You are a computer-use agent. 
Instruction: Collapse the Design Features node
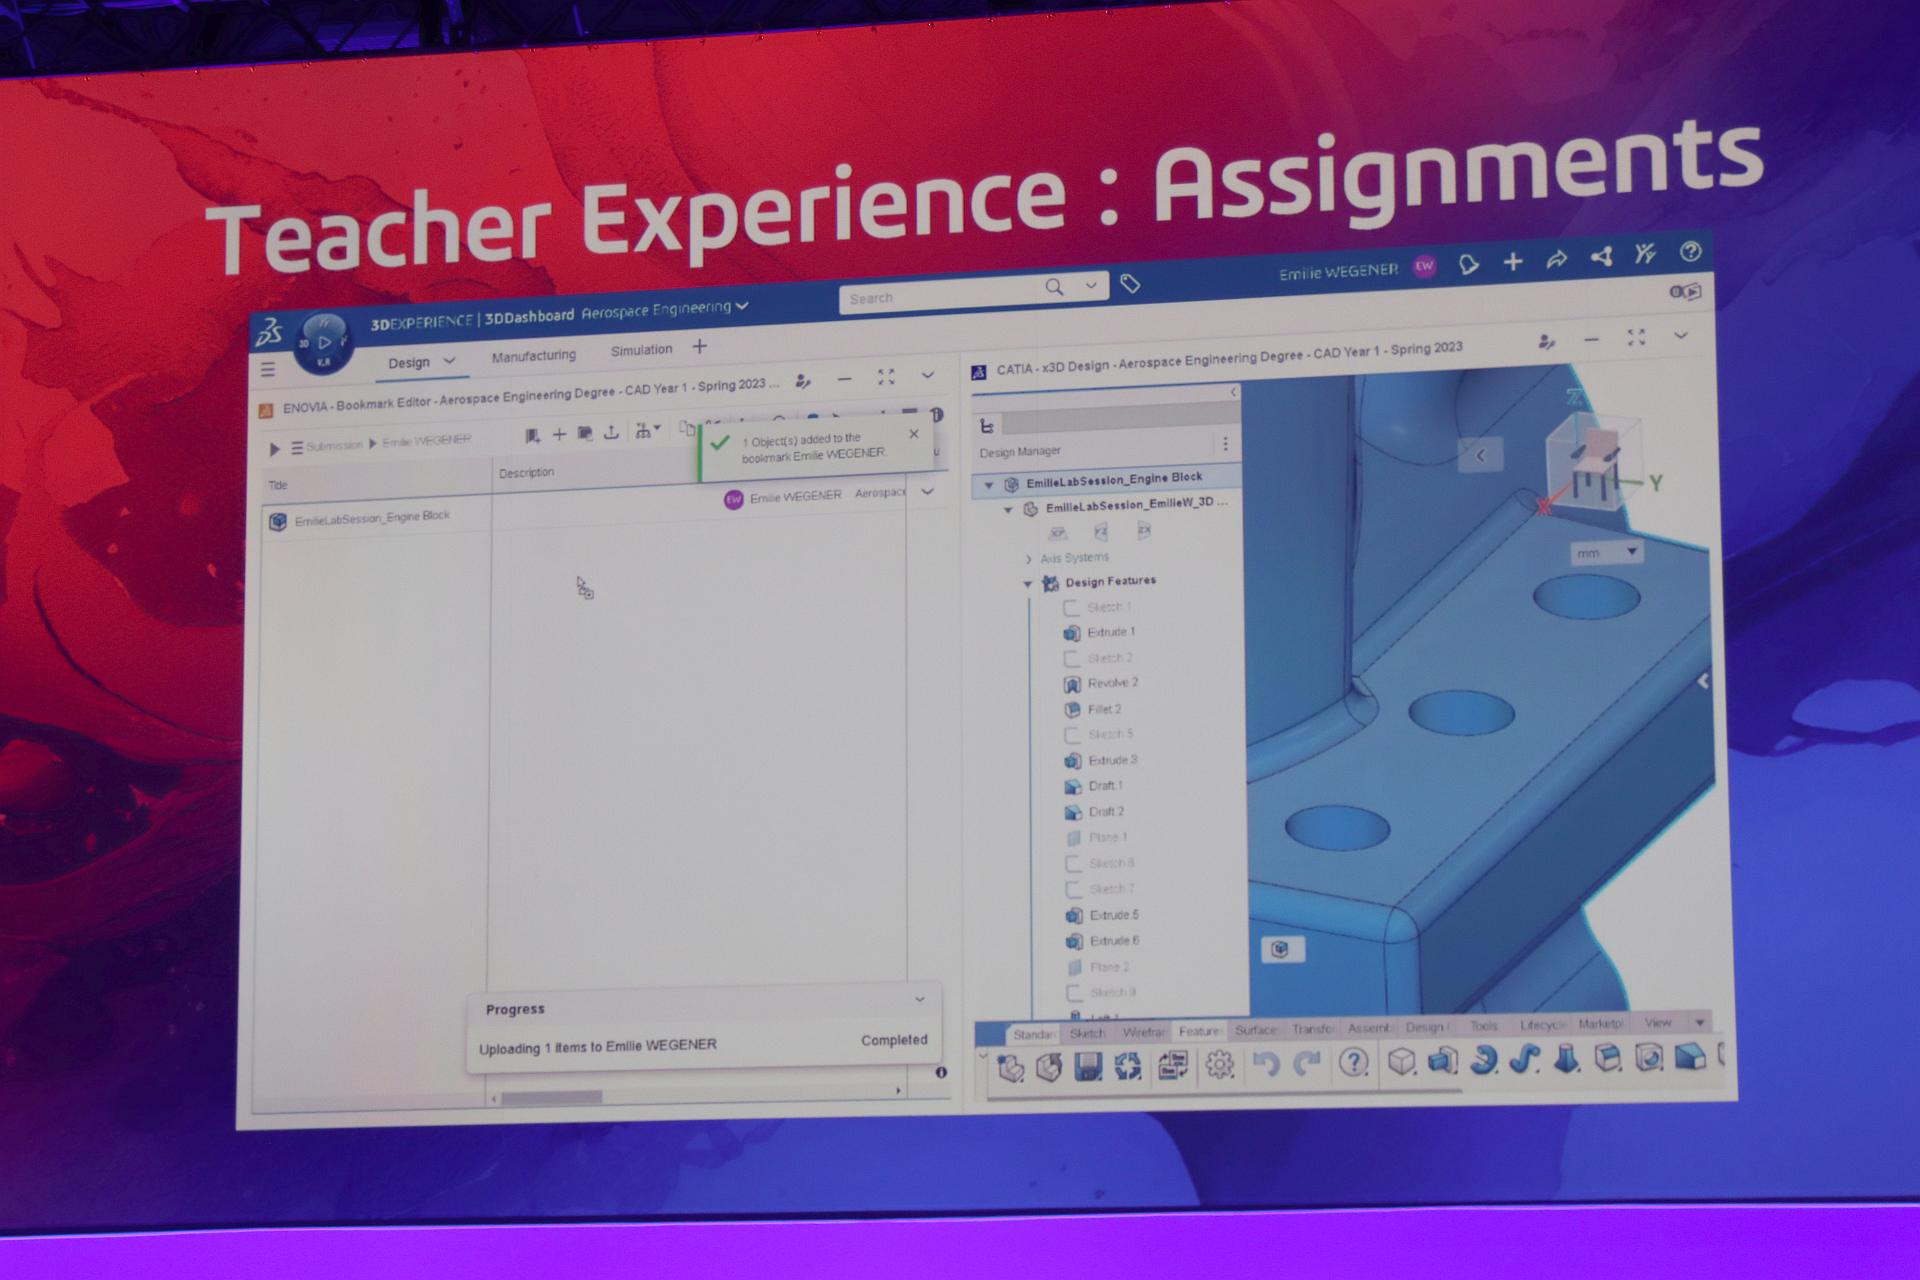pyautogui.click(x=1027, y=584)
